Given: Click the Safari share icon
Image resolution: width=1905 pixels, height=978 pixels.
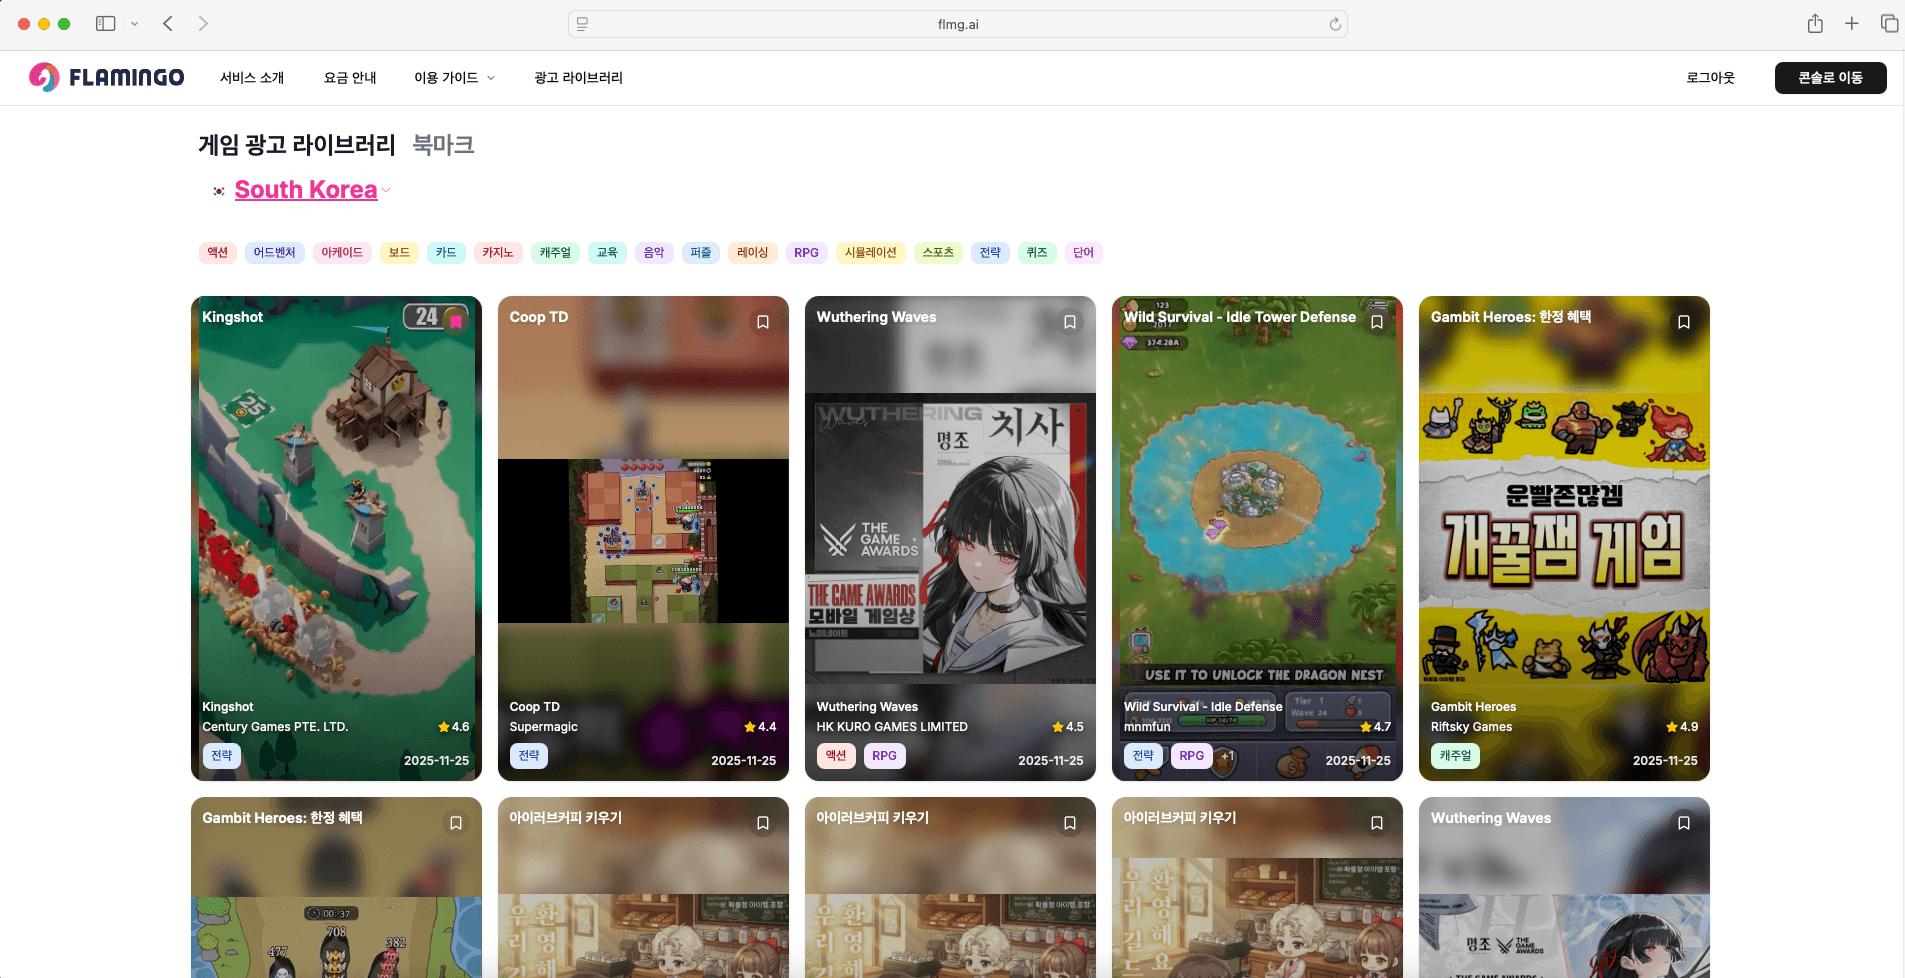Looking at the screenshot, I should (1814, 23).
